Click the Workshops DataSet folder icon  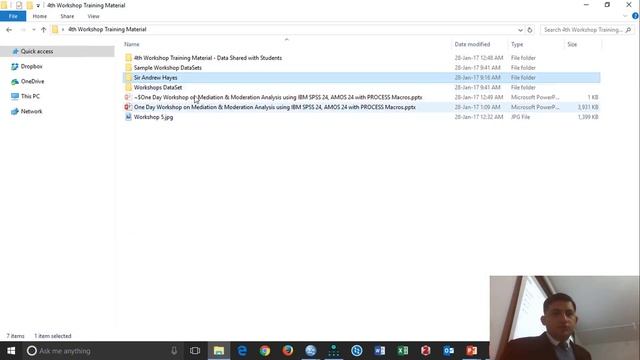(129, 87)
